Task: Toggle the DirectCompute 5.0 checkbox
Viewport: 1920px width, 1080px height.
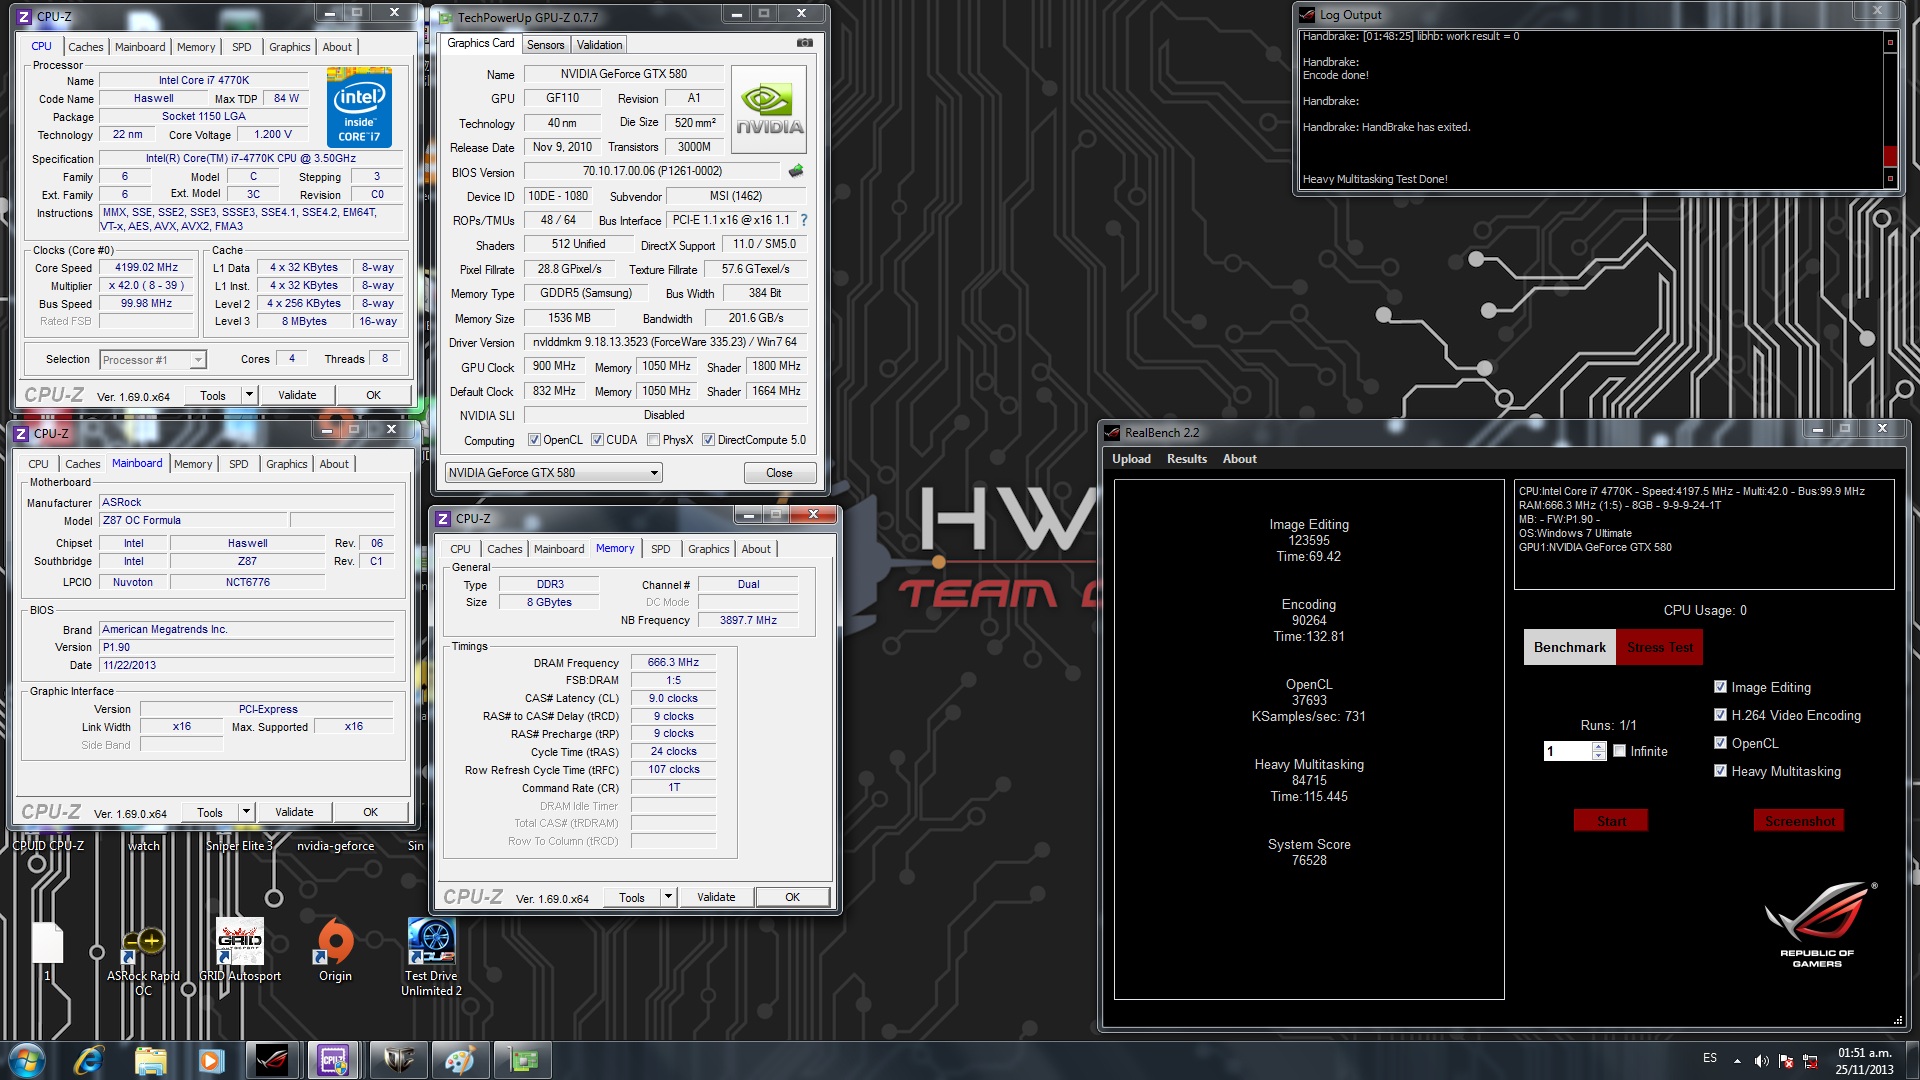Action: click(x=708, y=440)
